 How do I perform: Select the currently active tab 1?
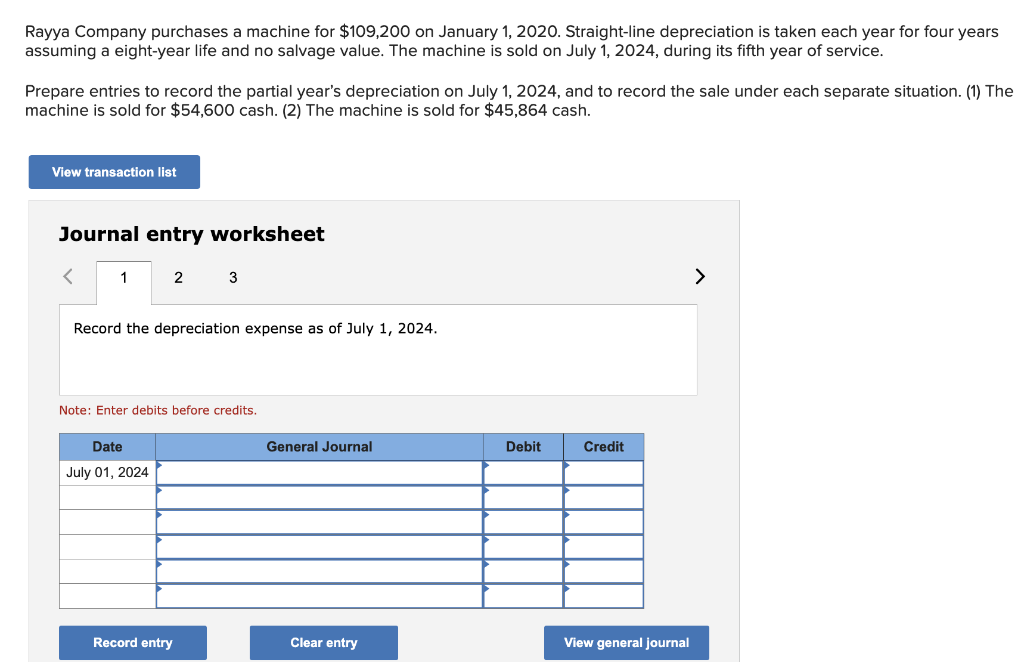[x=123, y=277]
